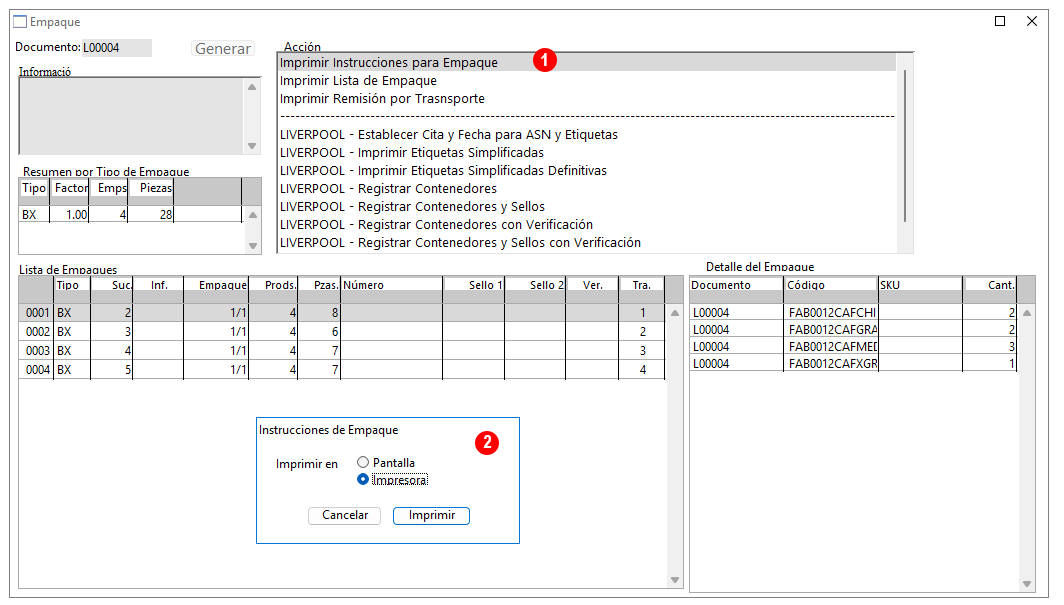1064x605 pixels.
Task: Click down arrow of Información scrollbar
Action: [x=252, y=146]
